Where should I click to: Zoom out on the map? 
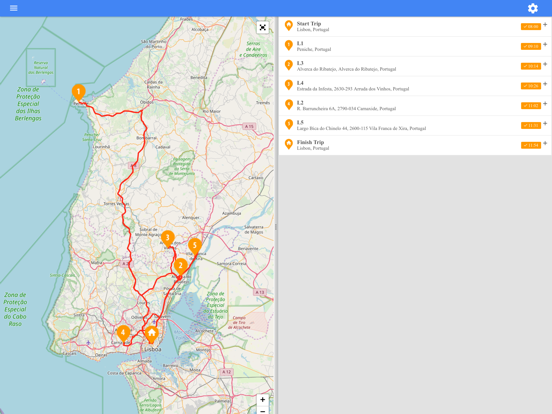[263, 410]
